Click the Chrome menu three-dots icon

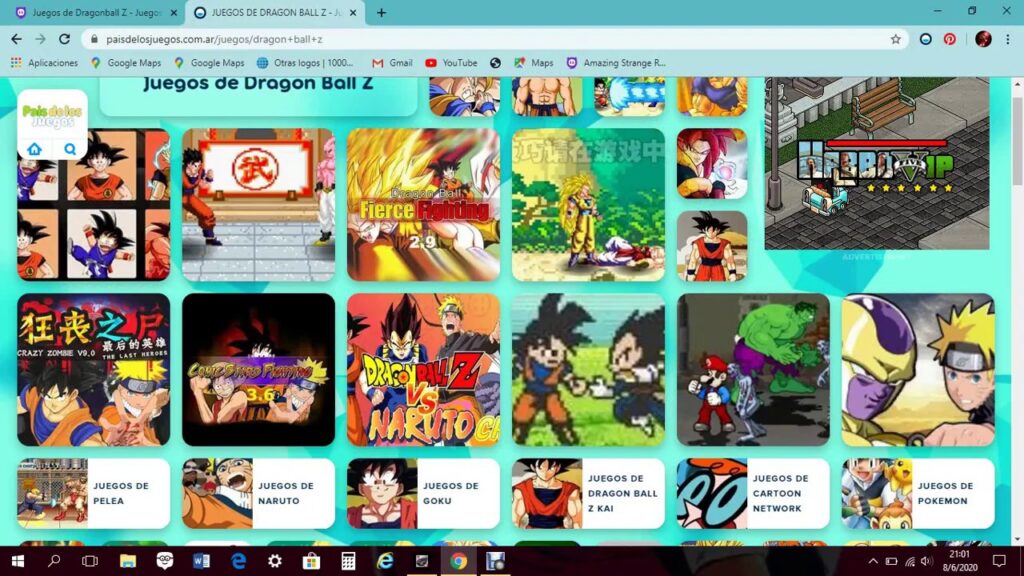click(1008, 39)
